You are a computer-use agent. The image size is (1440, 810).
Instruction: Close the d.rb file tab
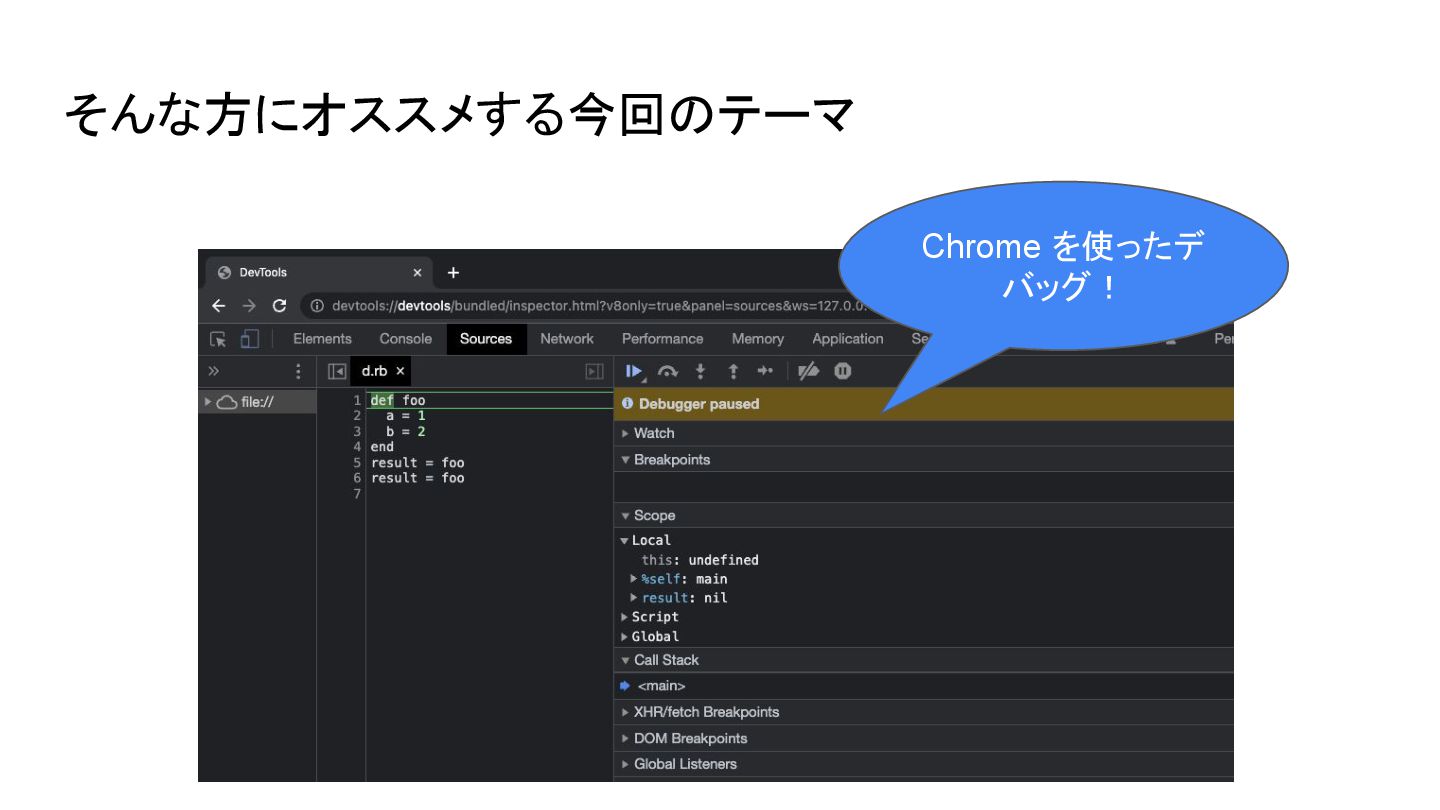[400, 371]
